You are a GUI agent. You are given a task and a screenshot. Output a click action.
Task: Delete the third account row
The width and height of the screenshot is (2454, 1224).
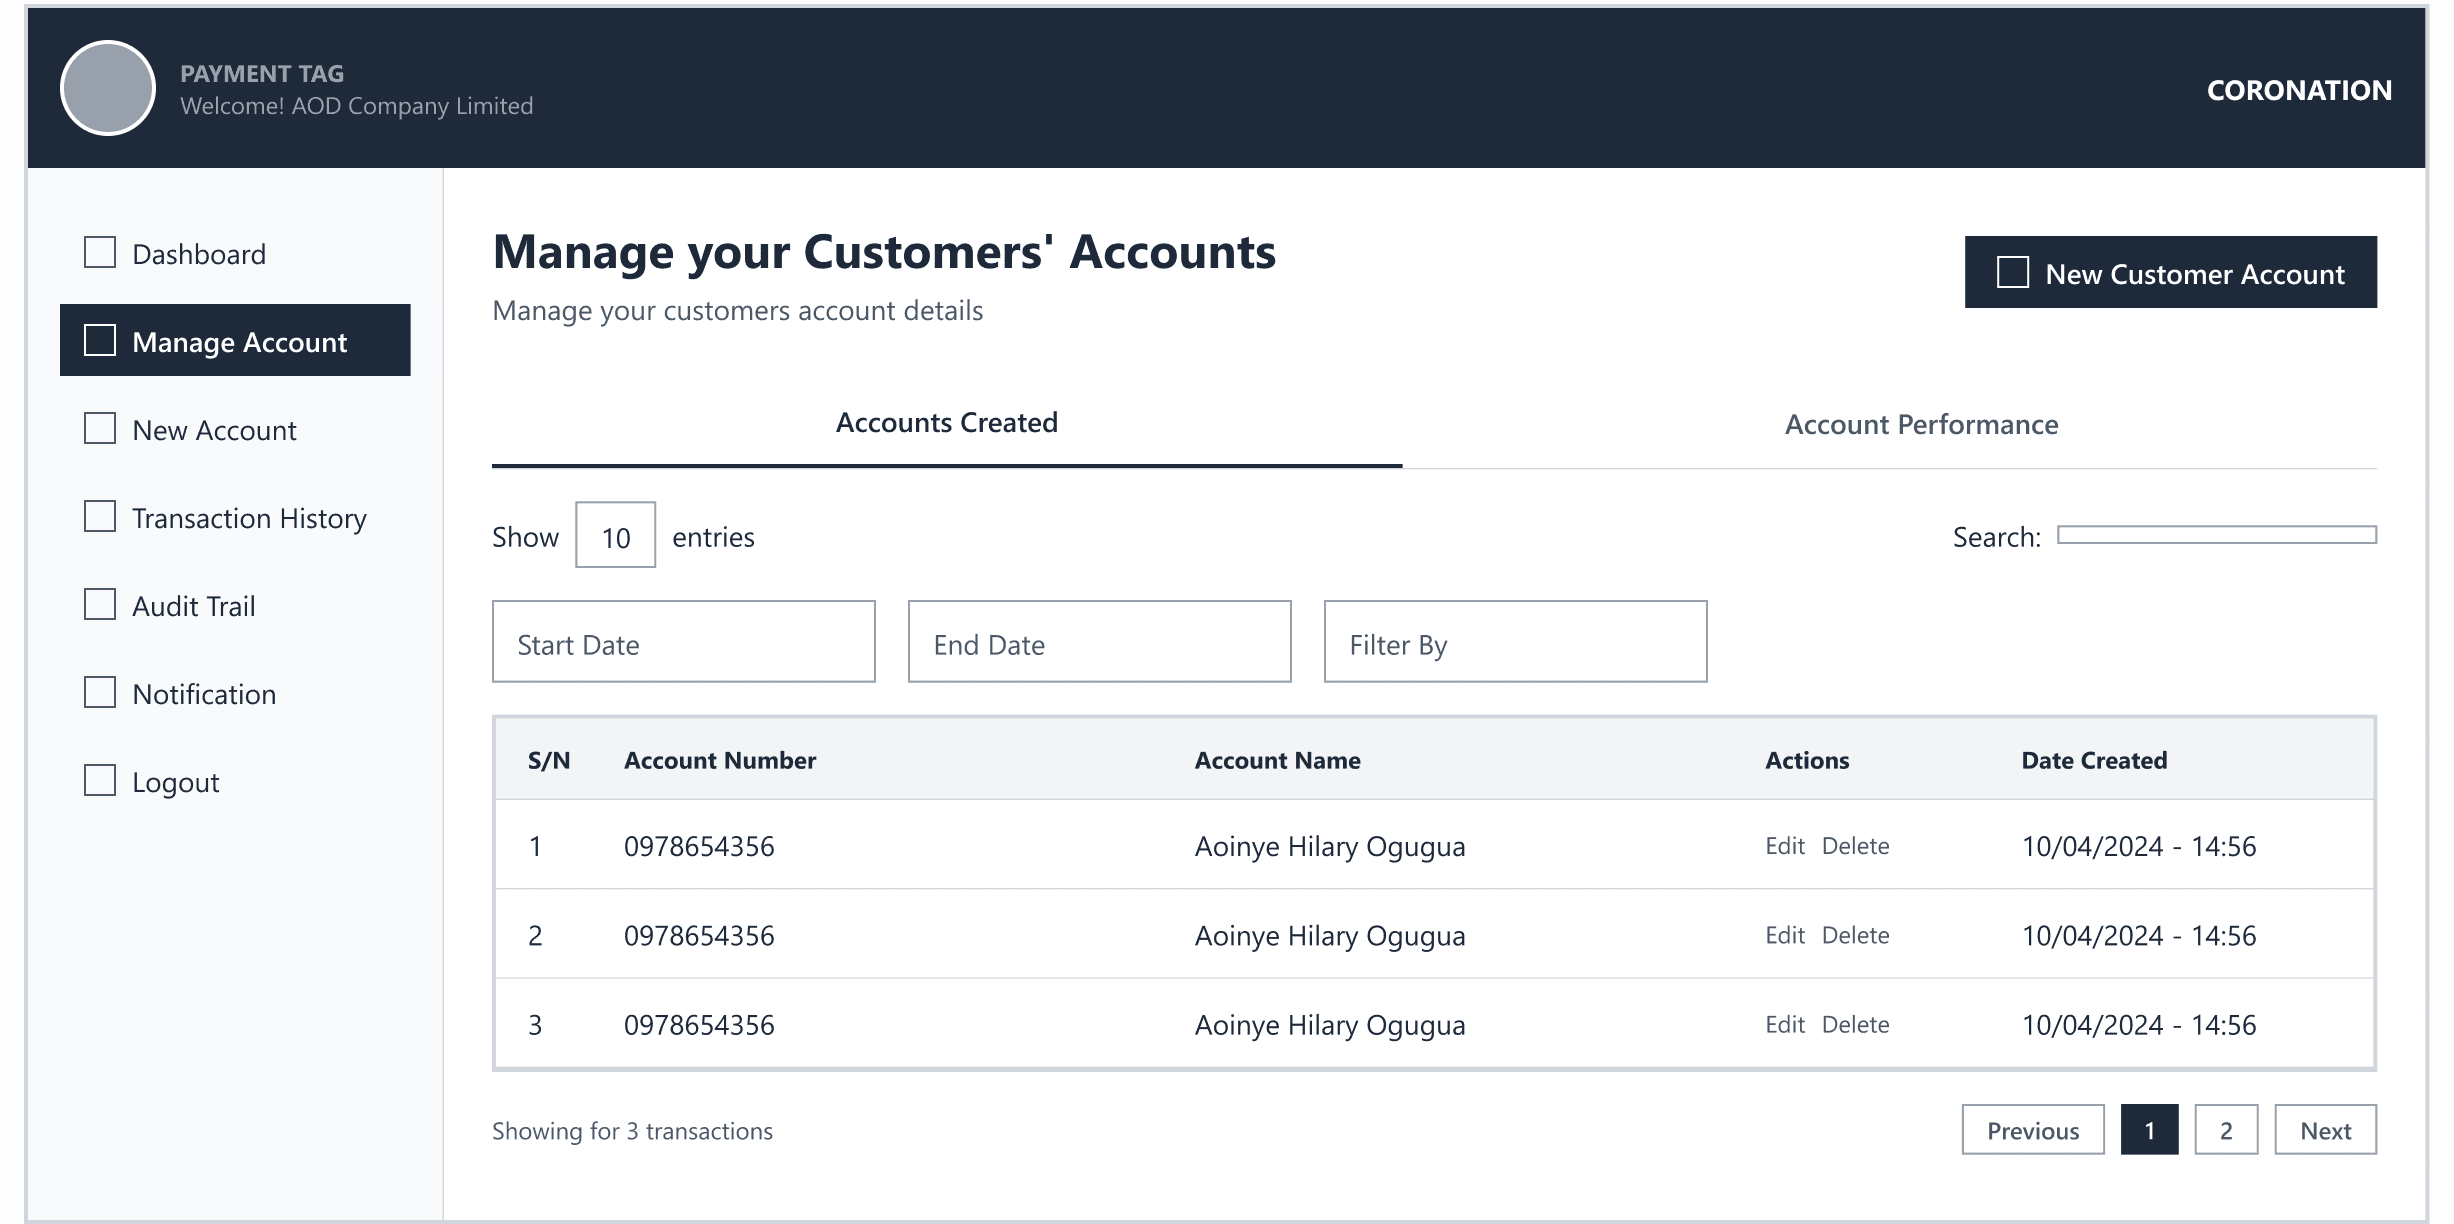[x=1855, y=1025]
